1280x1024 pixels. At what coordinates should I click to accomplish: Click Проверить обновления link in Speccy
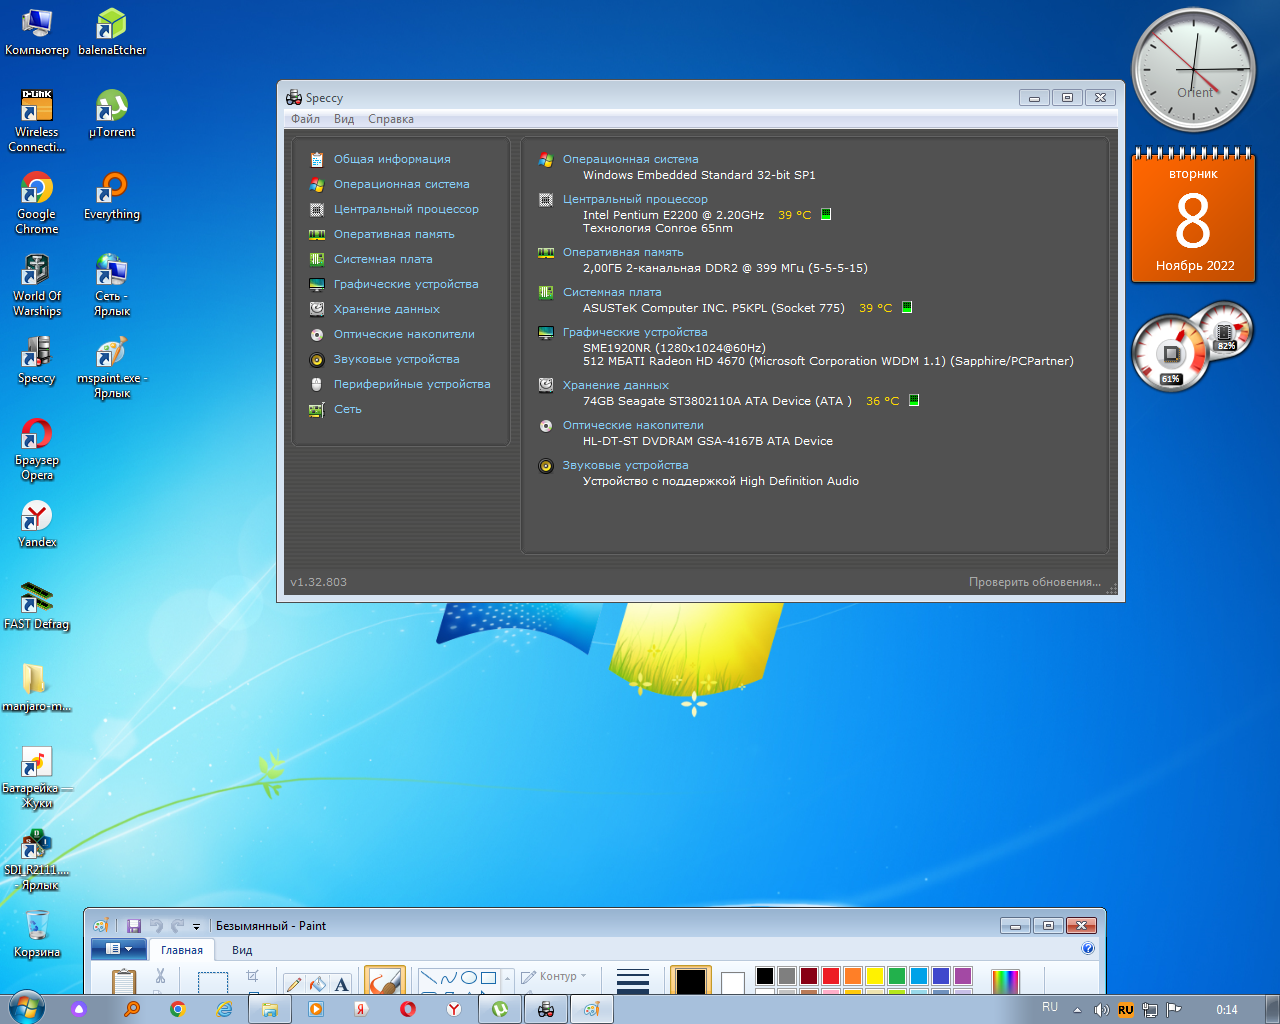(x=1035, y=582)
